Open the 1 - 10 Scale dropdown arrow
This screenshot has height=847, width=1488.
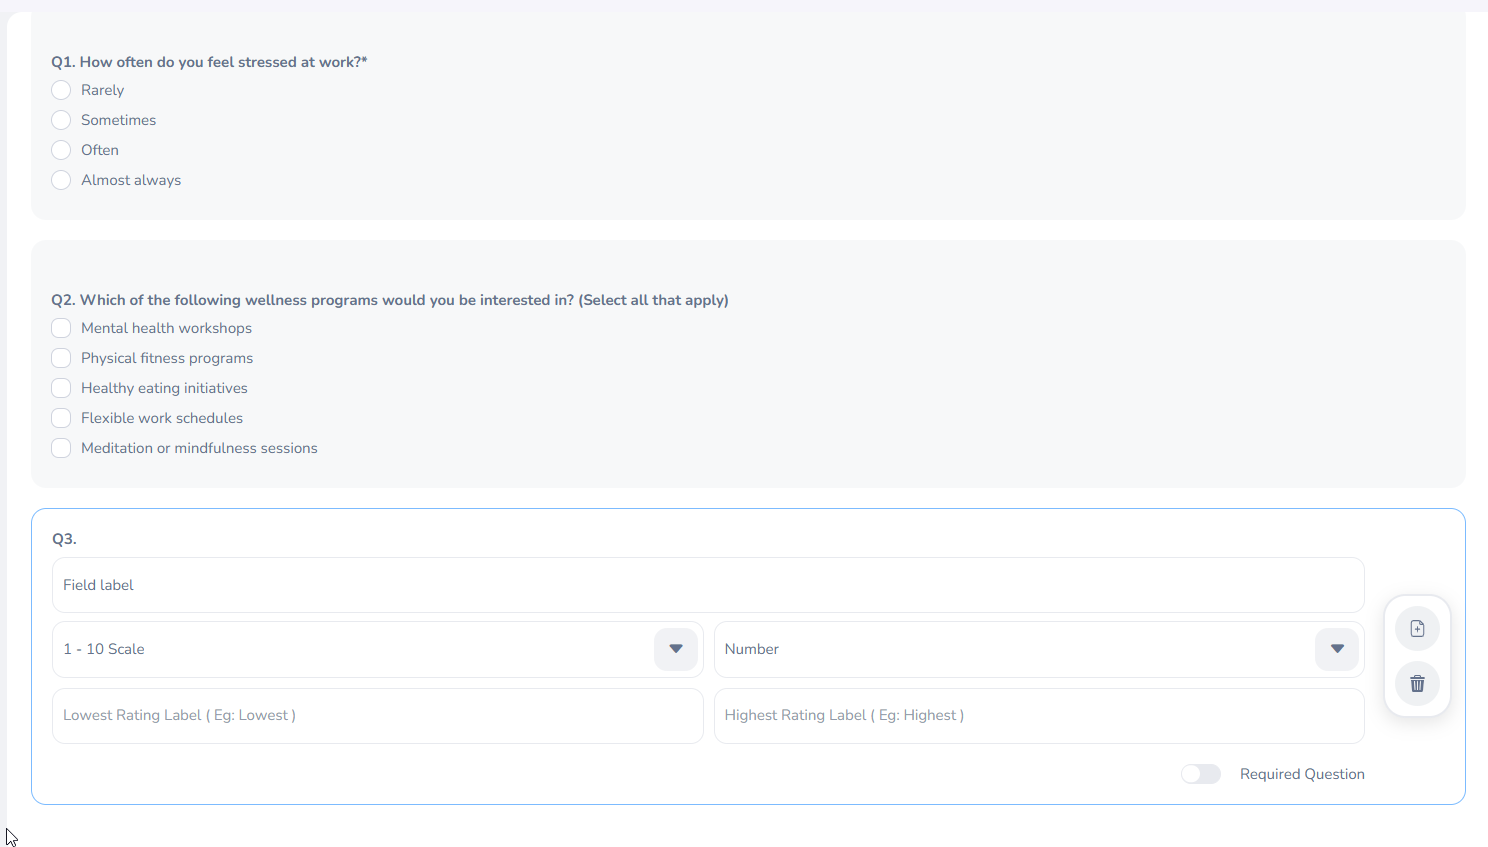pos(676,649)
